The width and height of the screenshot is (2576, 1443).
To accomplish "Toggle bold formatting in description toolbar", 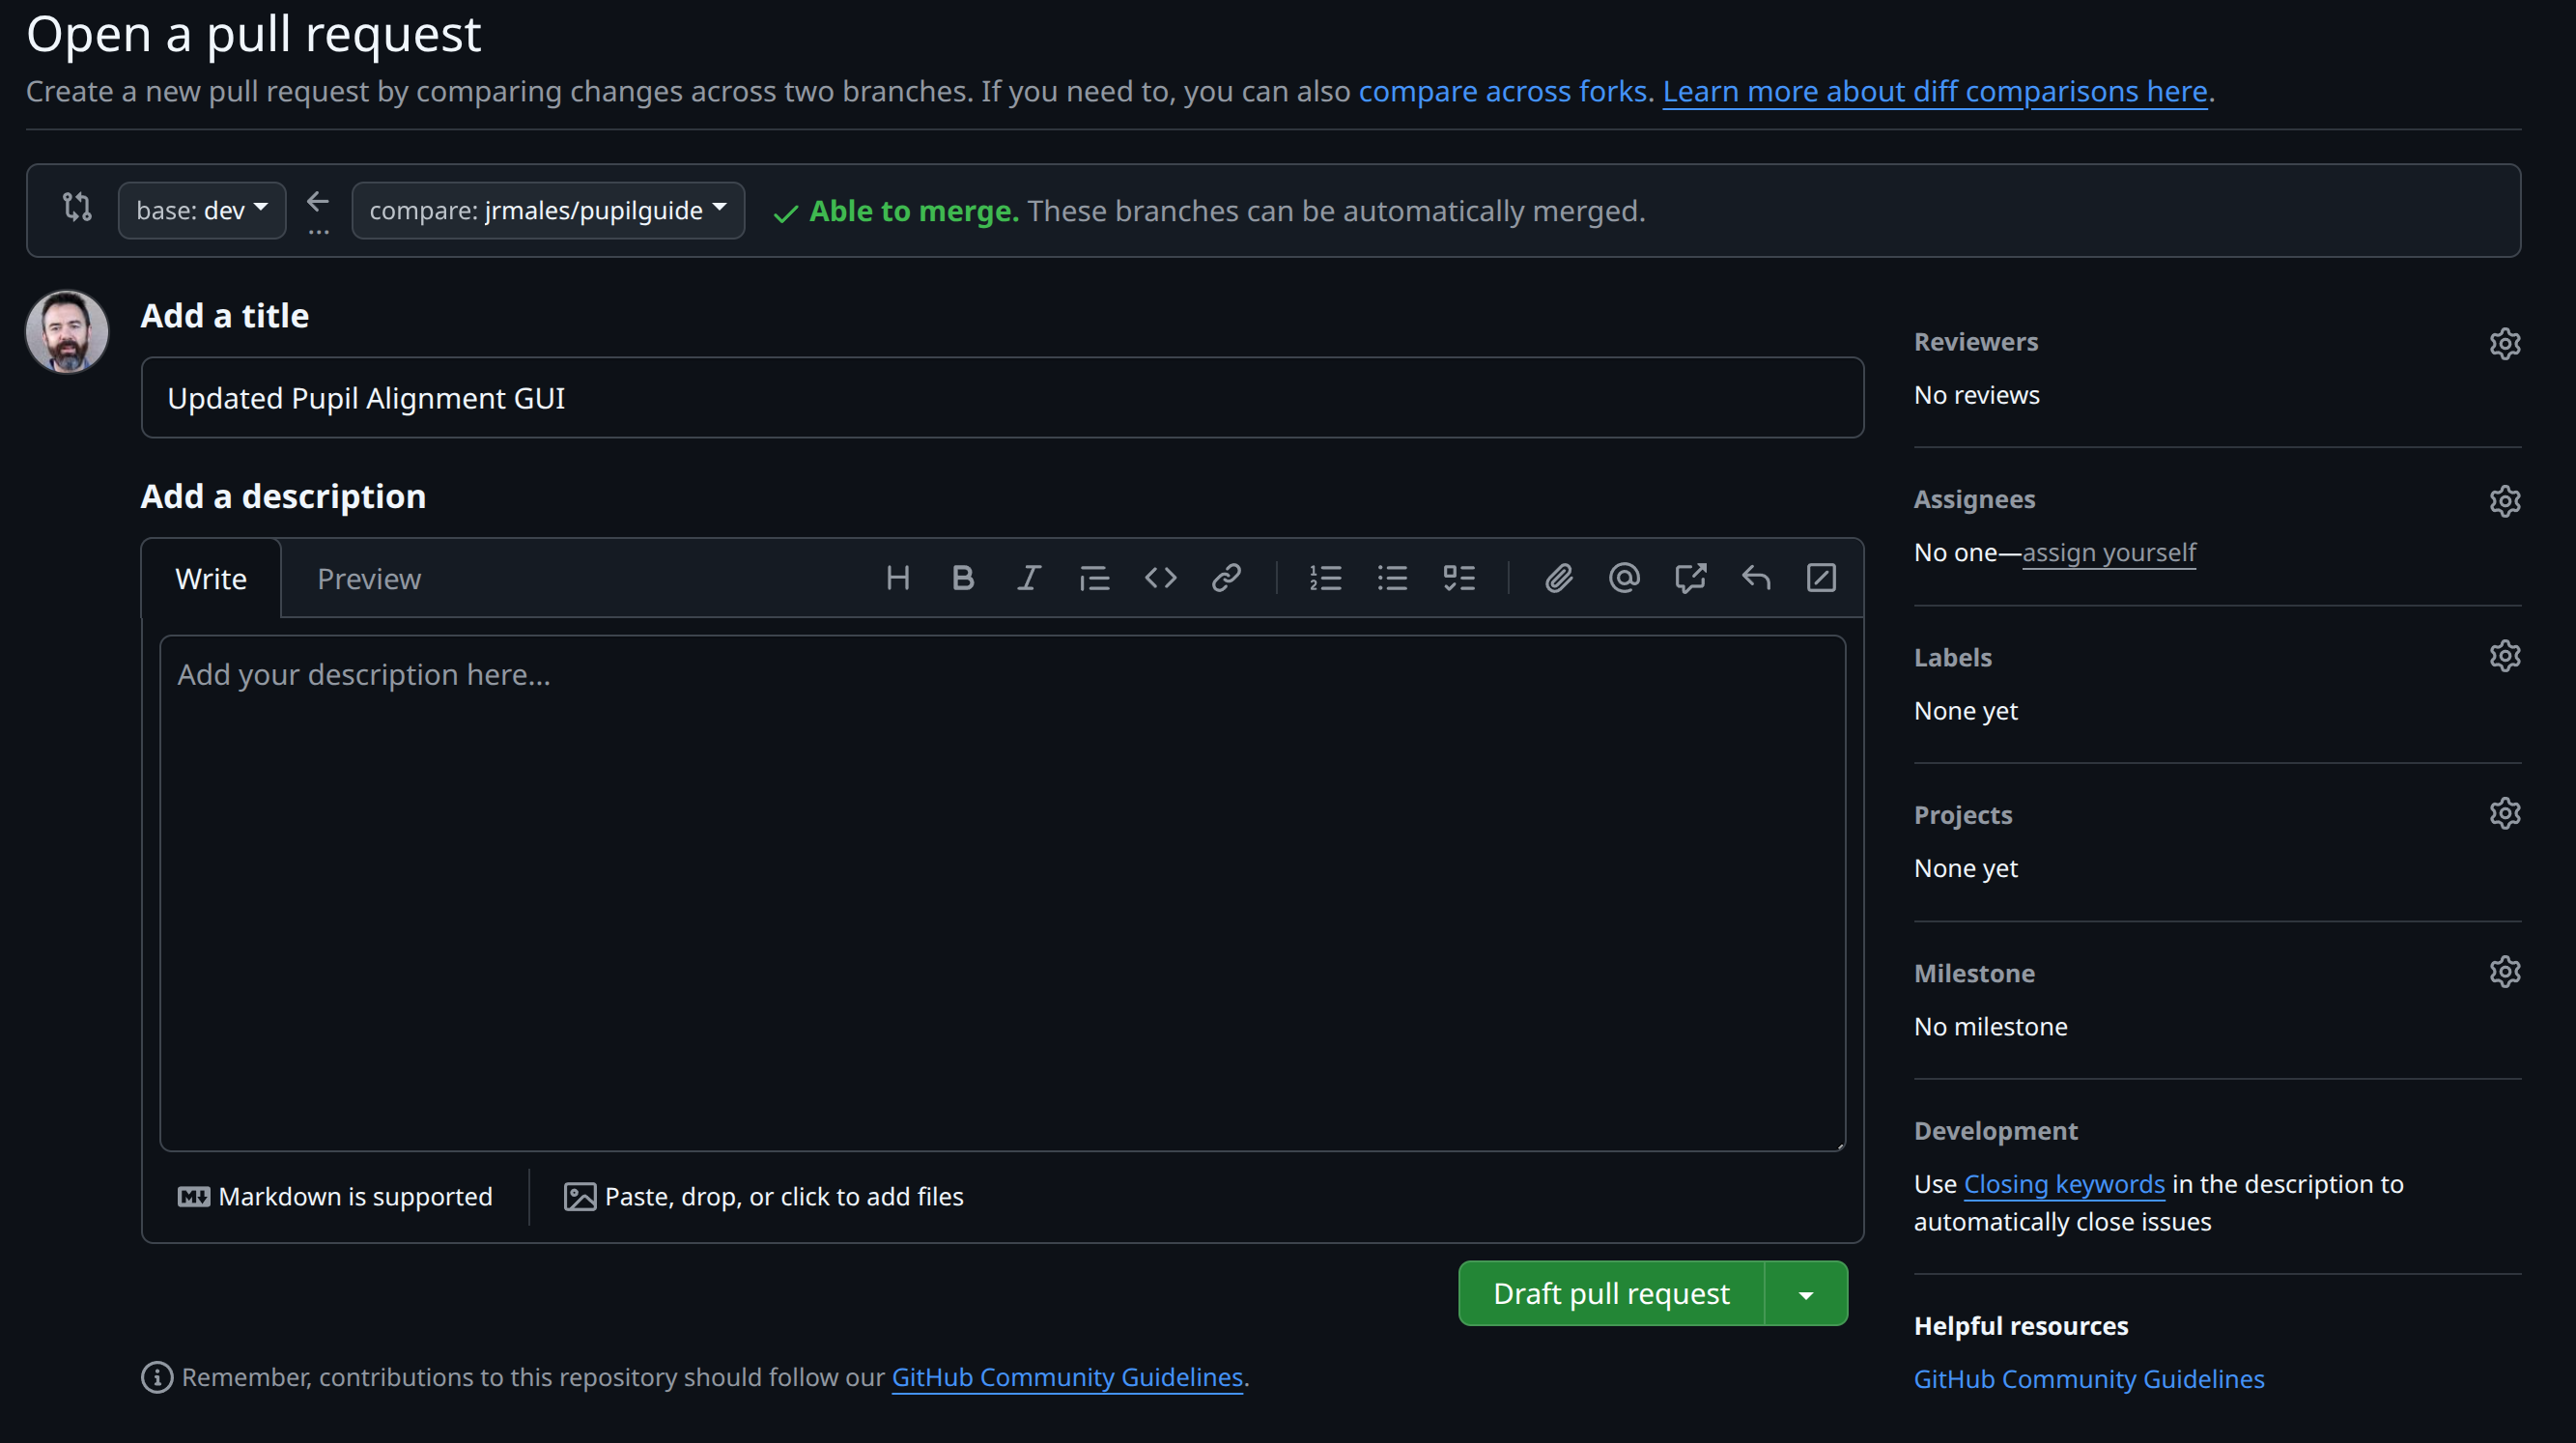I will 962,578.
